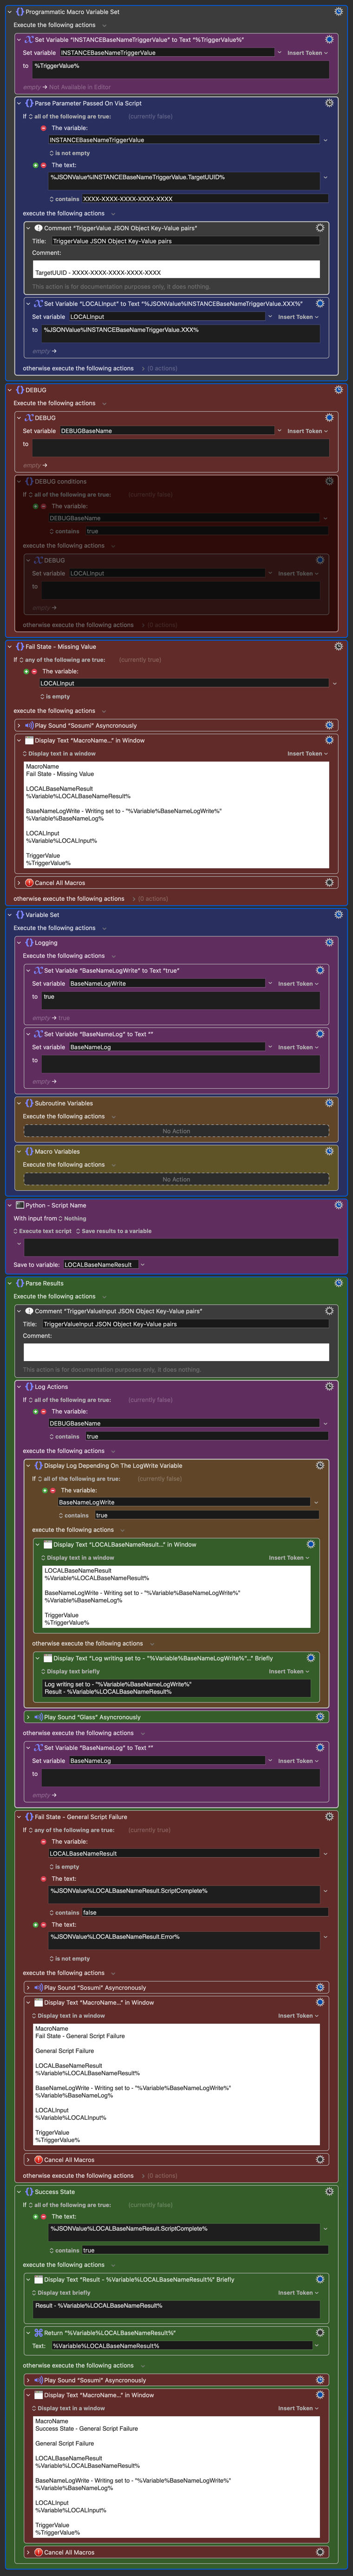Open gear menu of top-level DEBUG group
The width and height of the screenshot is (353, 2576).
point(338,390)
